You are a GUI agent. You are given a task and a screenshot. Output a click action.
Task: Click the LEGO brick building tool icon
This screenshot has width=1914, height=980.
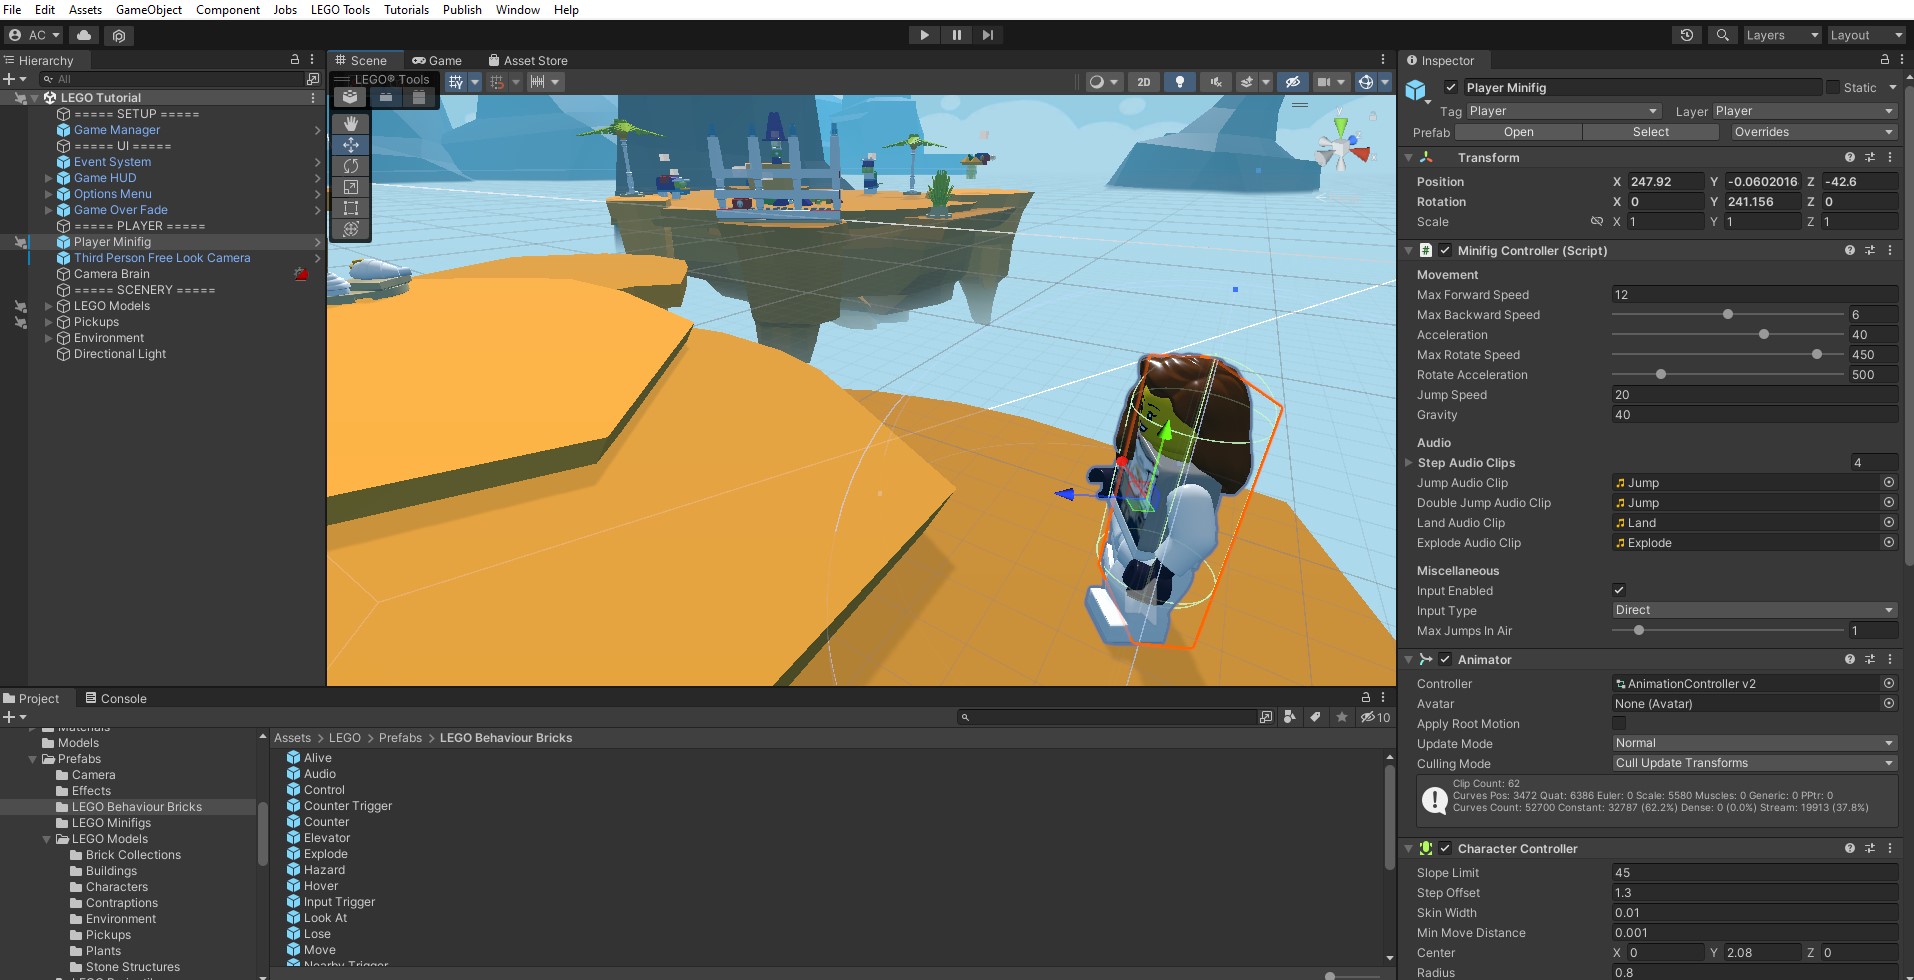click(x=350, y=97)
